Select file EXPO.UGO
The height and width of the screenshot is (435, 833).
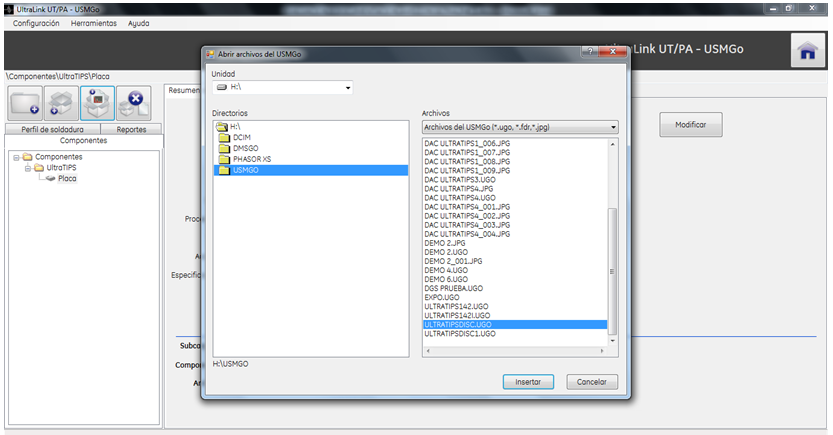point(442,297)
